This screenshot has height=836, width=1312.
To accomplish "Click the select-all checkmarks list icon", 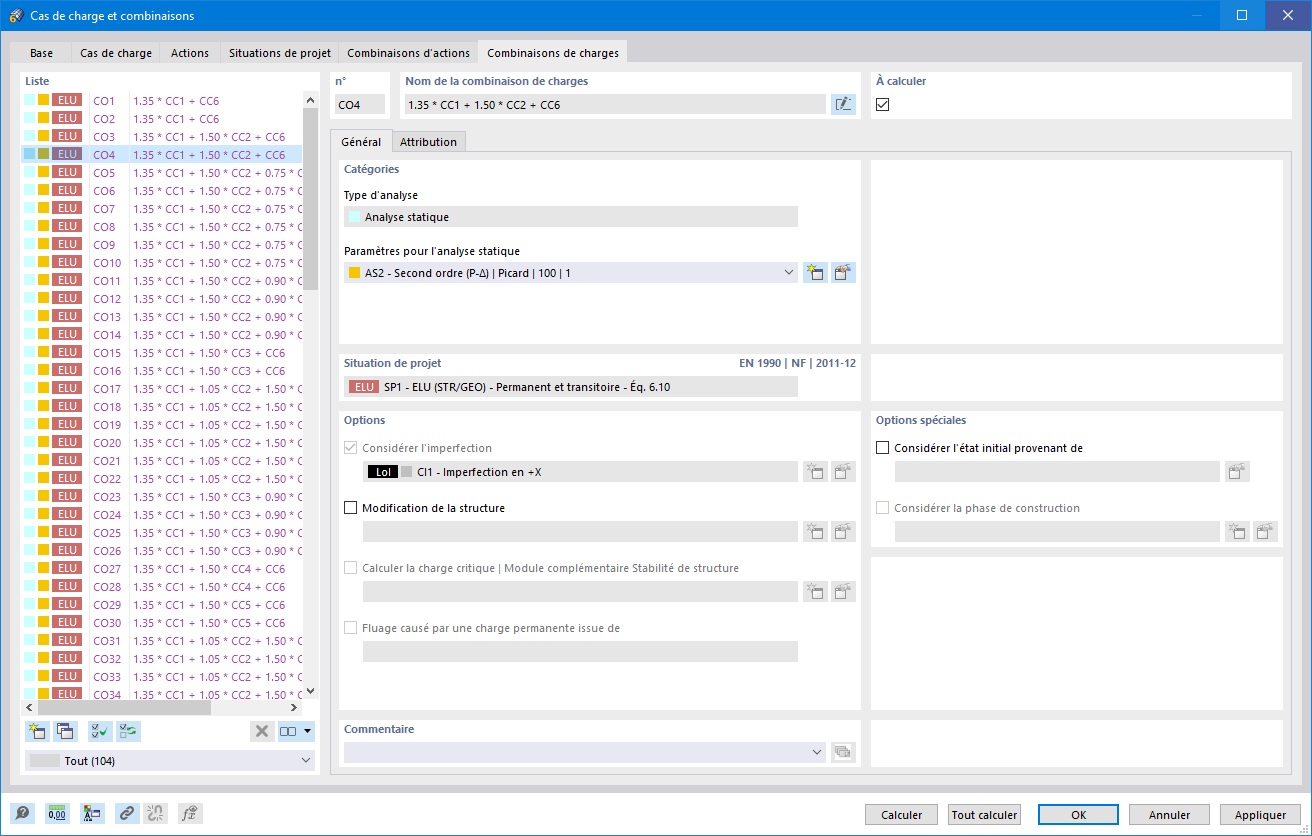I will click(x=99, y=731).
